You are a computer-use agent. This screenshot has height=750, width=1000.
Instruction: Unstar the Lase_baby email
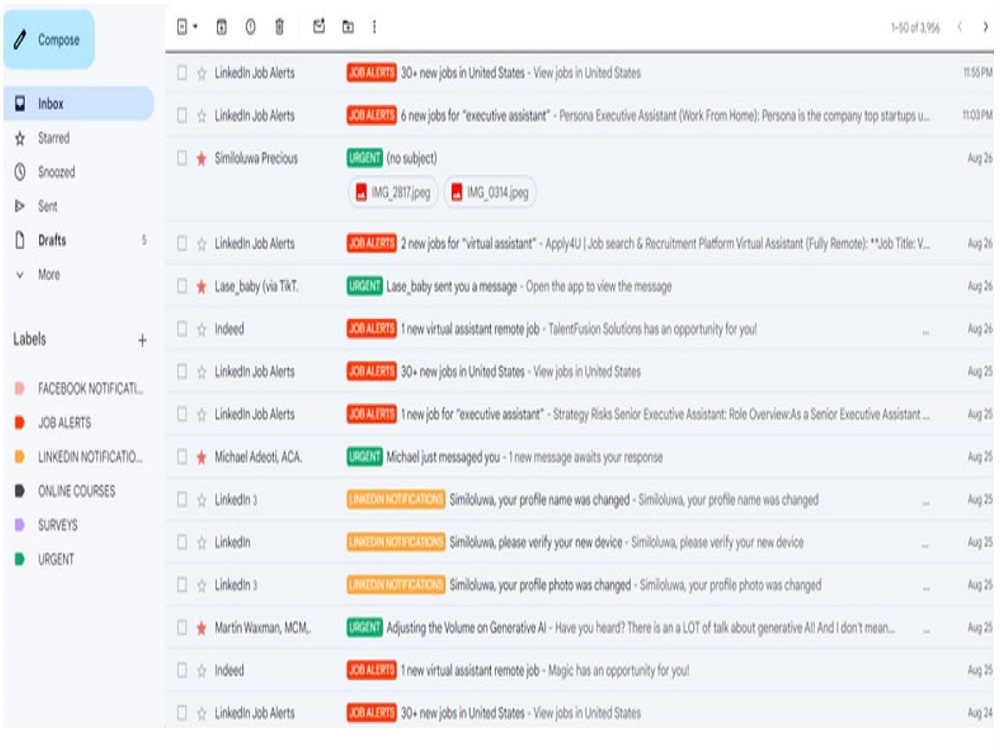click(x=202, y=286)
